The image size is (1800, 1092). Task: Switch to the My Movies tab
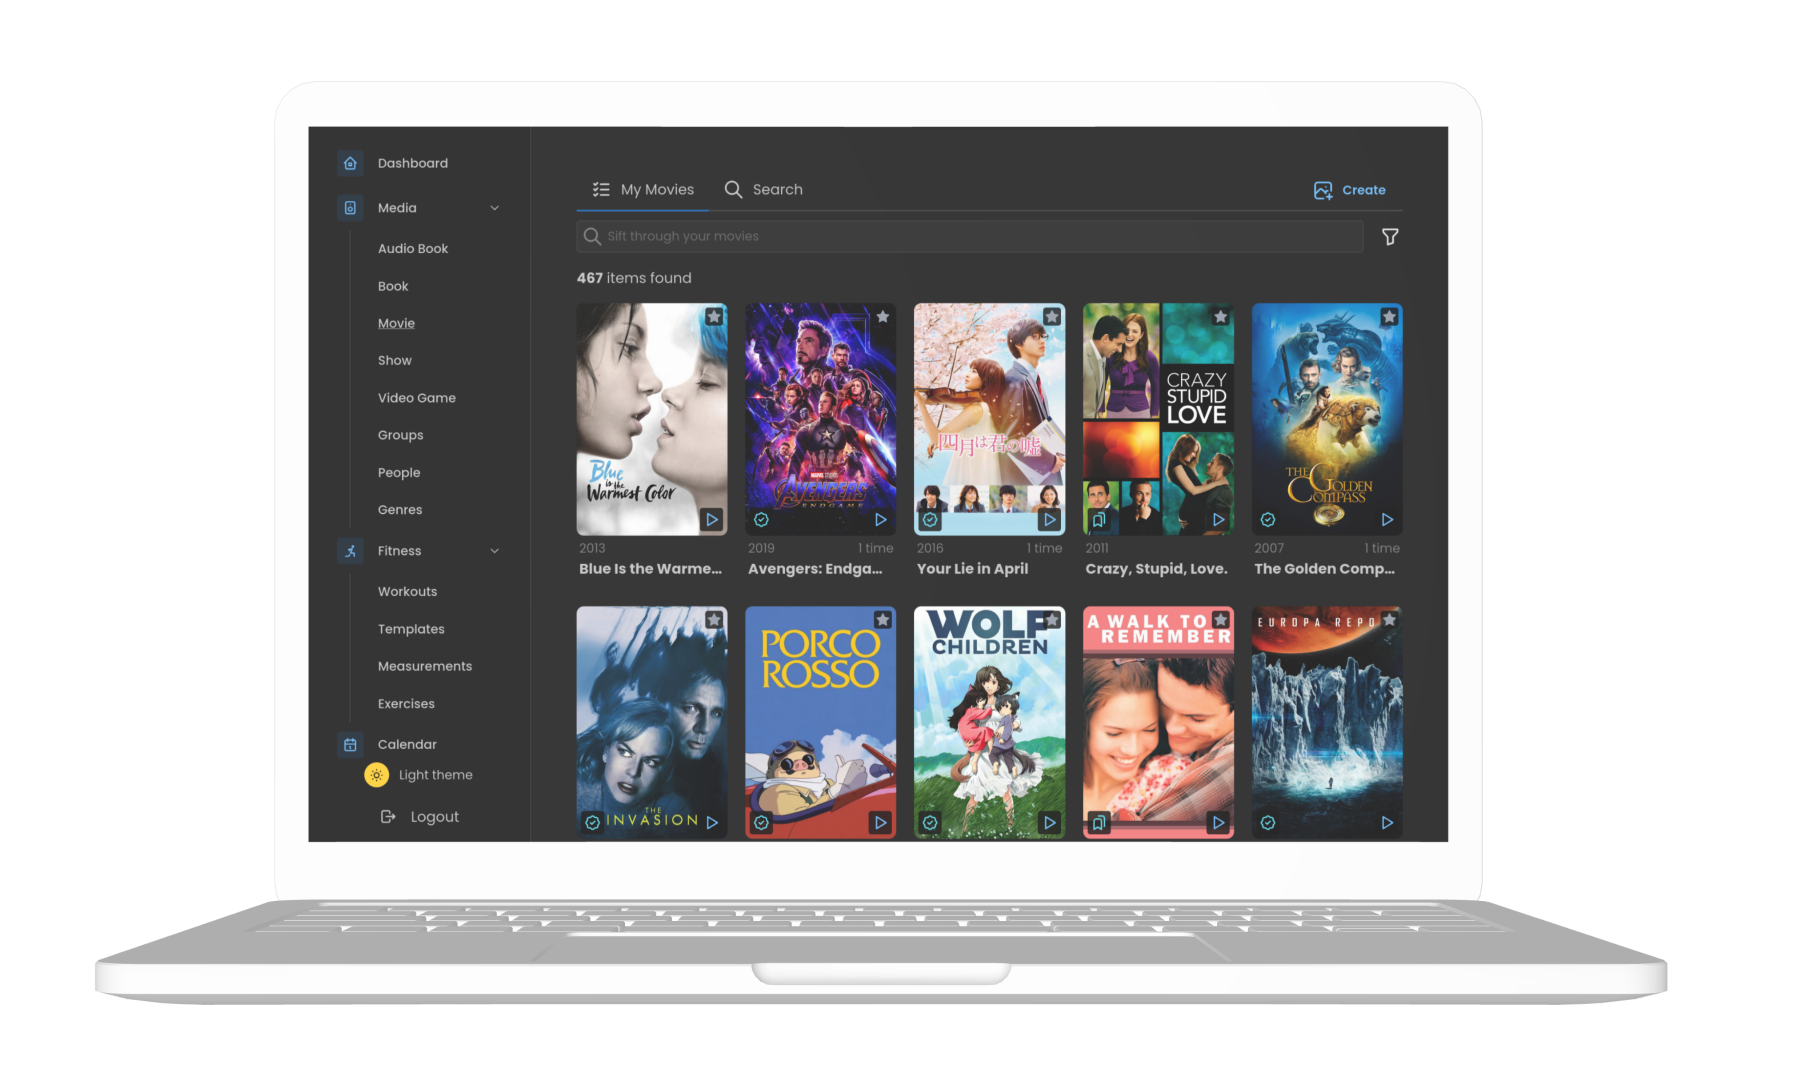click(x=643, y=189)
